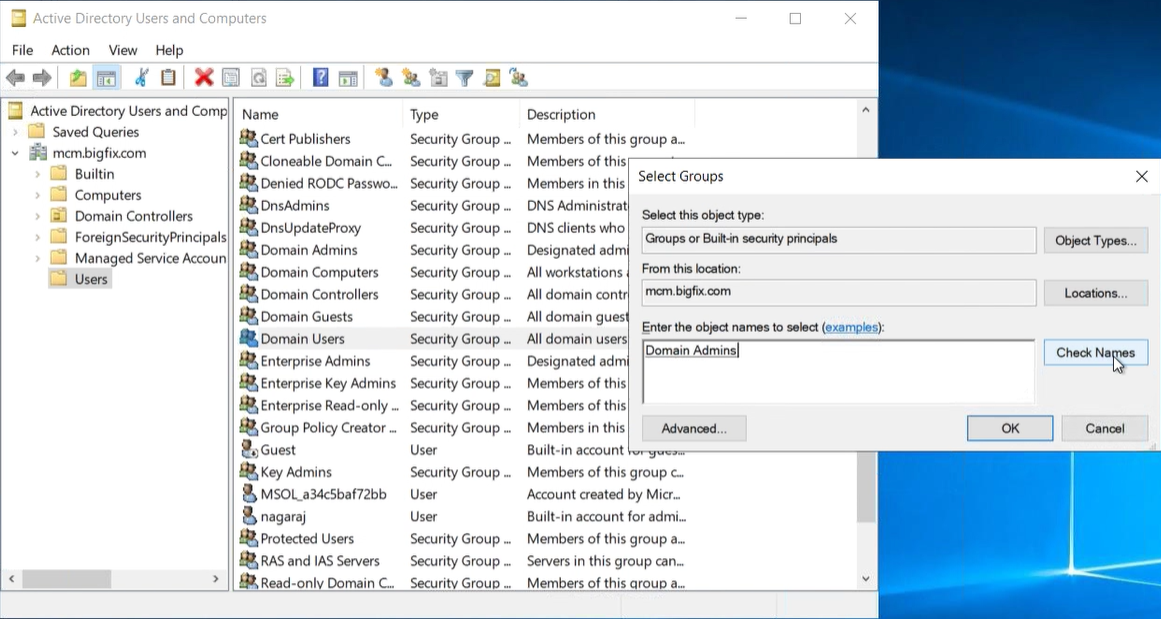Click the Paste clipboard toolbar icon

tap(168, 78)
